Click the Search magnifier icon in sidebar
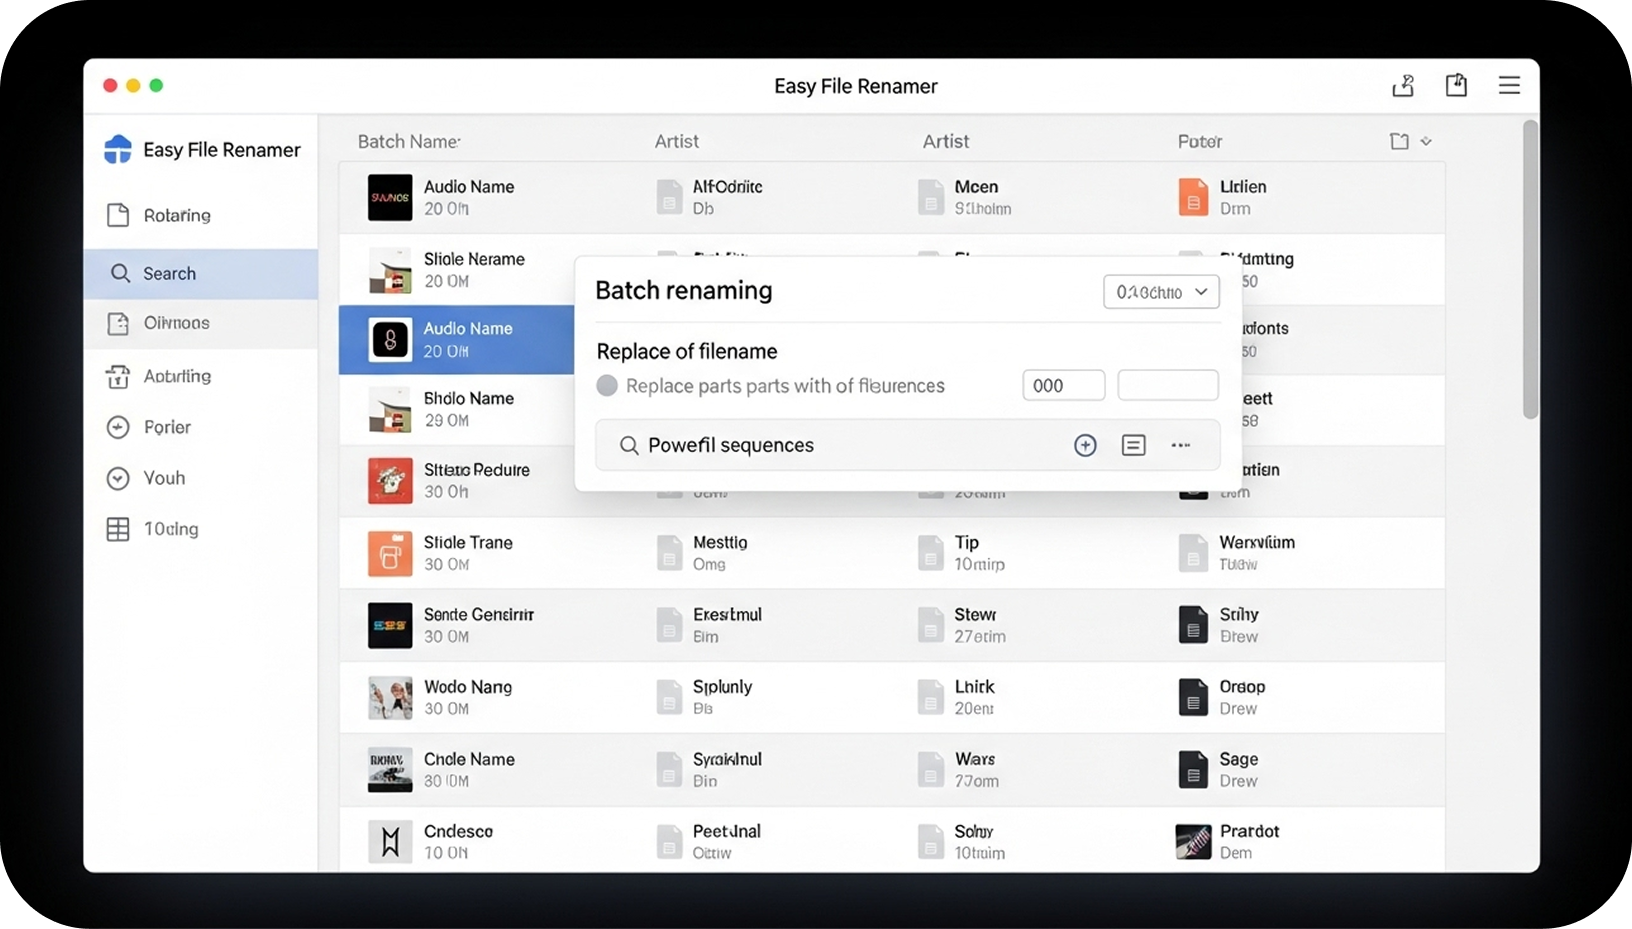This screenshot has width=1632, height=929. coord(120,273)
